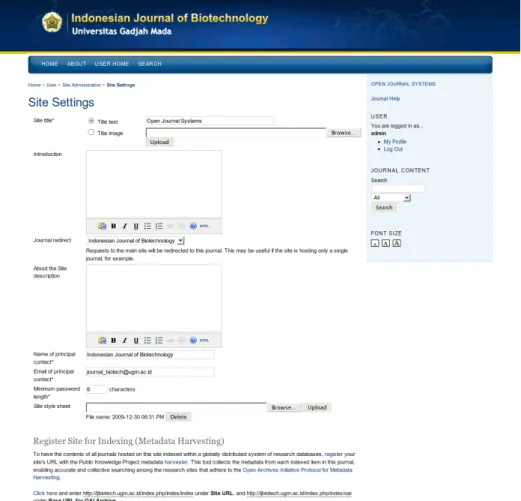The image size is (521, 501).
Task: Set large font size icon
Action: point(397,243)
